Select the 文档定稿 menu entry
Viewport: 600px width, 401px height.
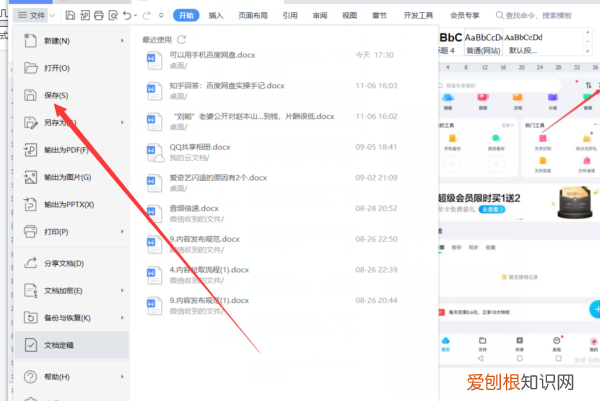(x=71, y=345)
